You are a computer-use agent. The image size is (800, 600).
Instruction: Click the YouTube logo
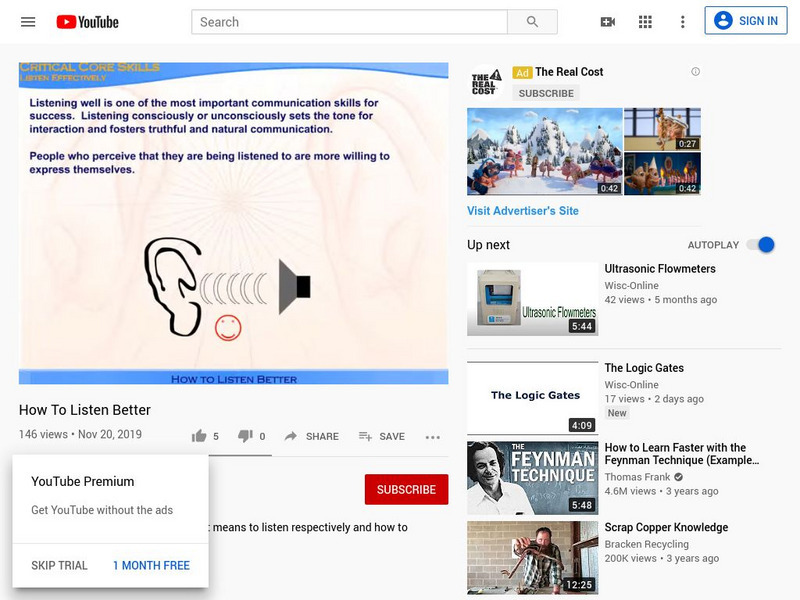[87, 22]
